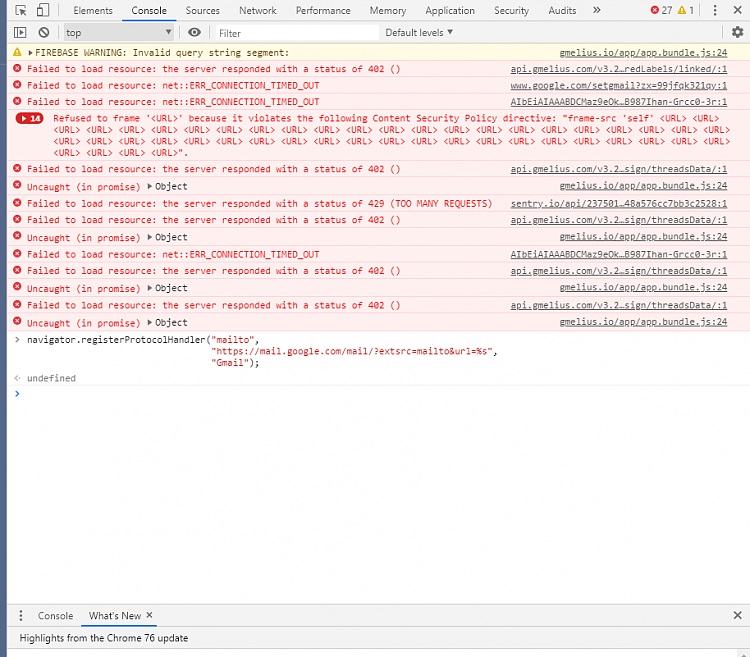Open console settings gear icon
The image size is (750, 657).
[x=737, y=32]
